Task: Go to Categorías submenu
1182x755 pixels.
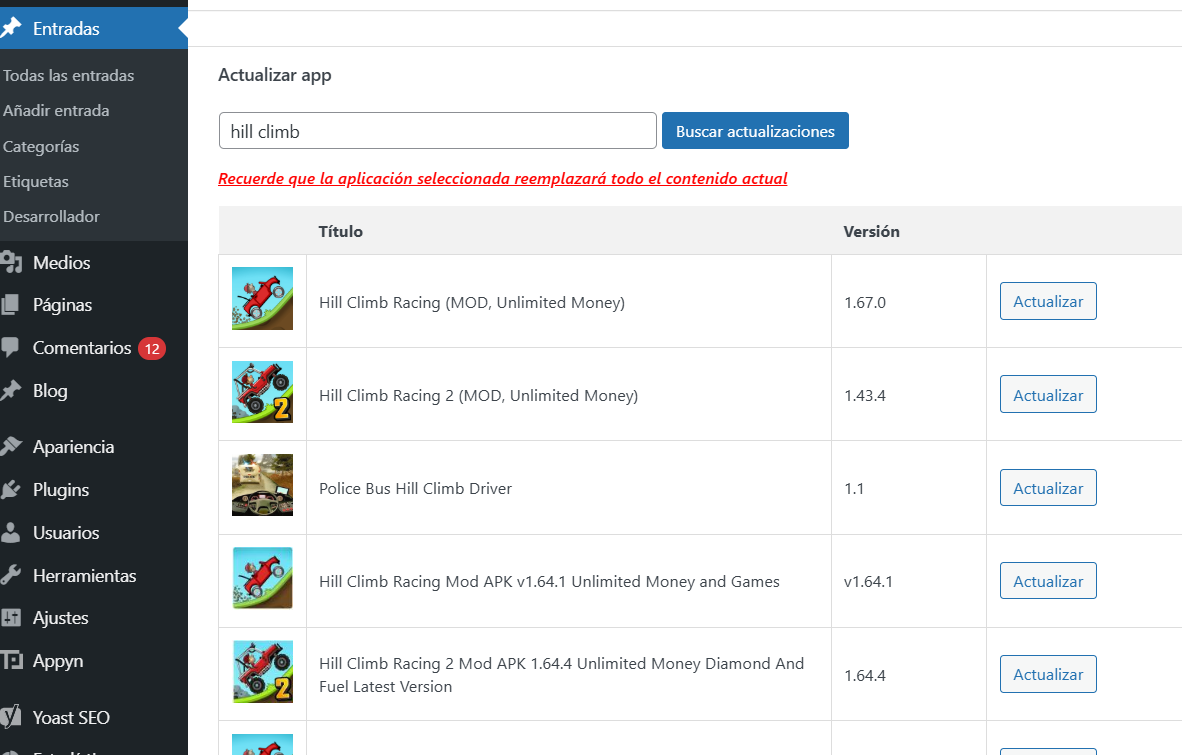Action: click(41, 147)
